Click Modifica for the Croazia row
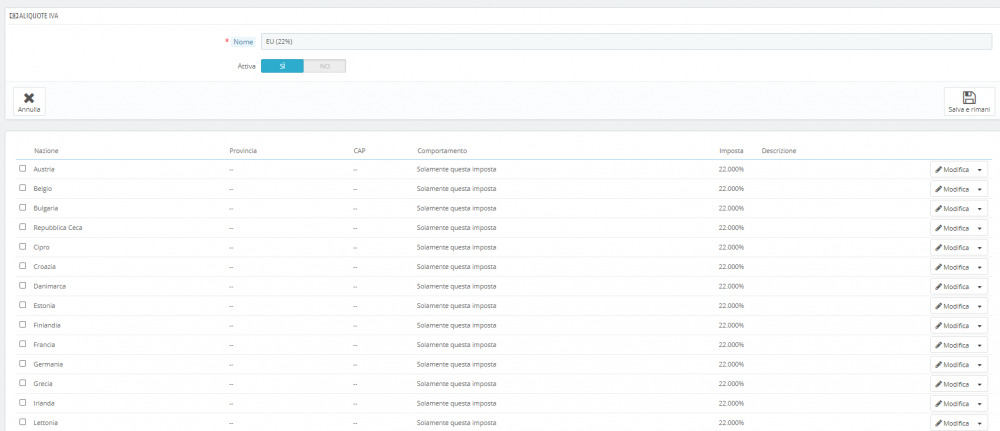 click(952, 267)
